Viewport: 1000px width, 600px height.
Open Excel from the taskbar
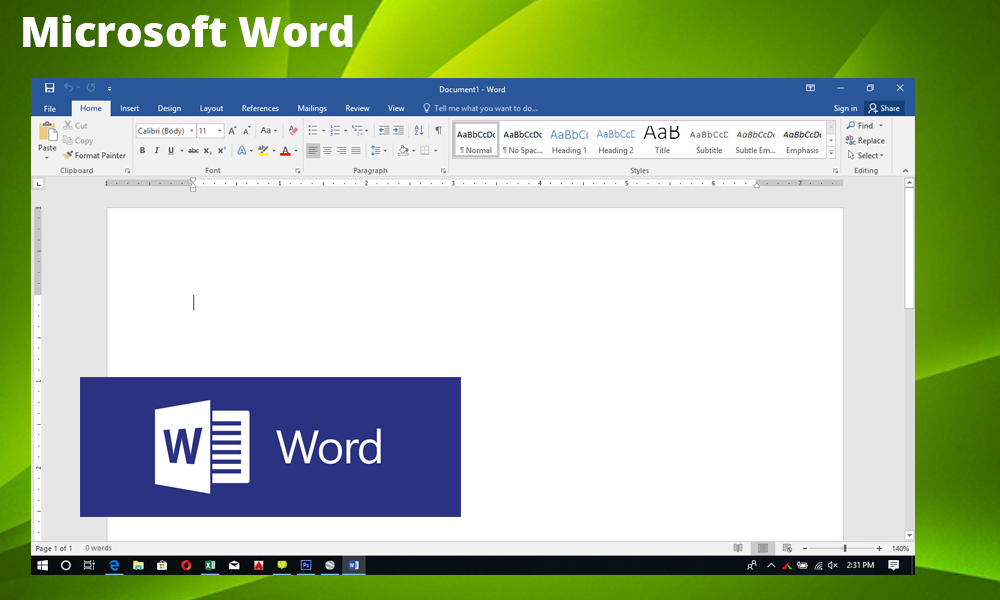pos(210,565)
